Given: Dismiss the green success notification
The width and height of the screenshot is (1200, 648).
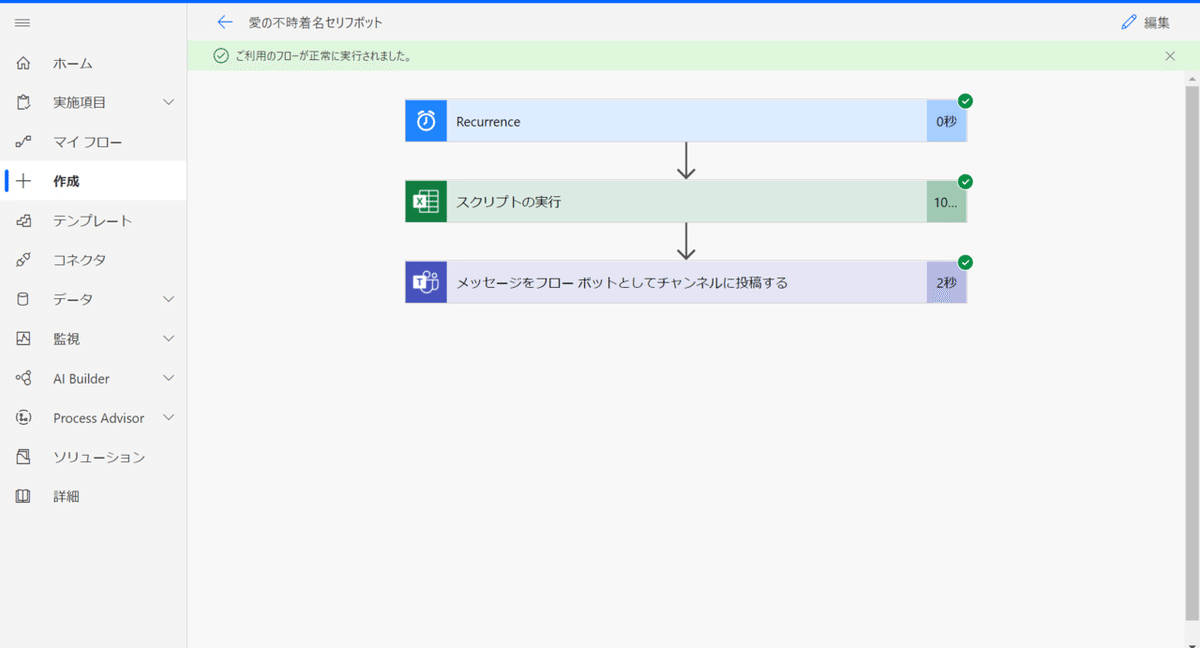Looking at the screenshot, I should (1170, 56).
